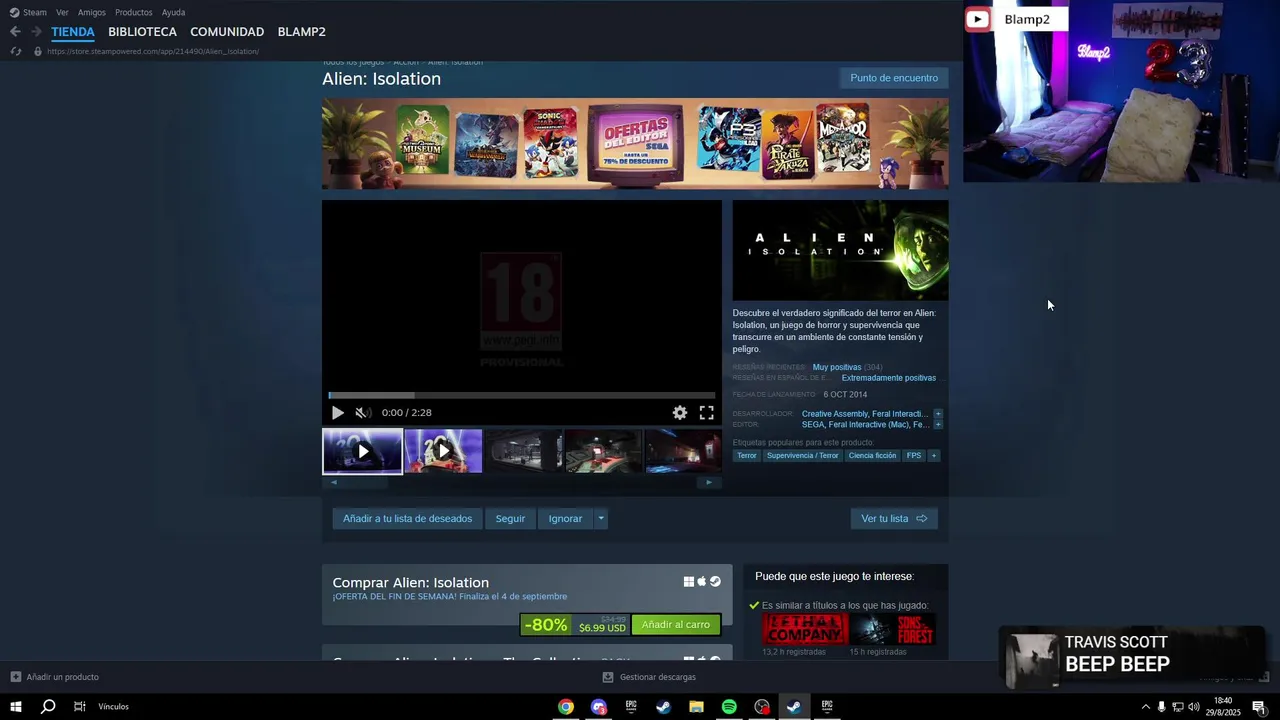Viewport: 1280px width, 720px height.
Task: Open the Muy positivas reviews link
Action: pyautogui.click(x=837, y=367)
